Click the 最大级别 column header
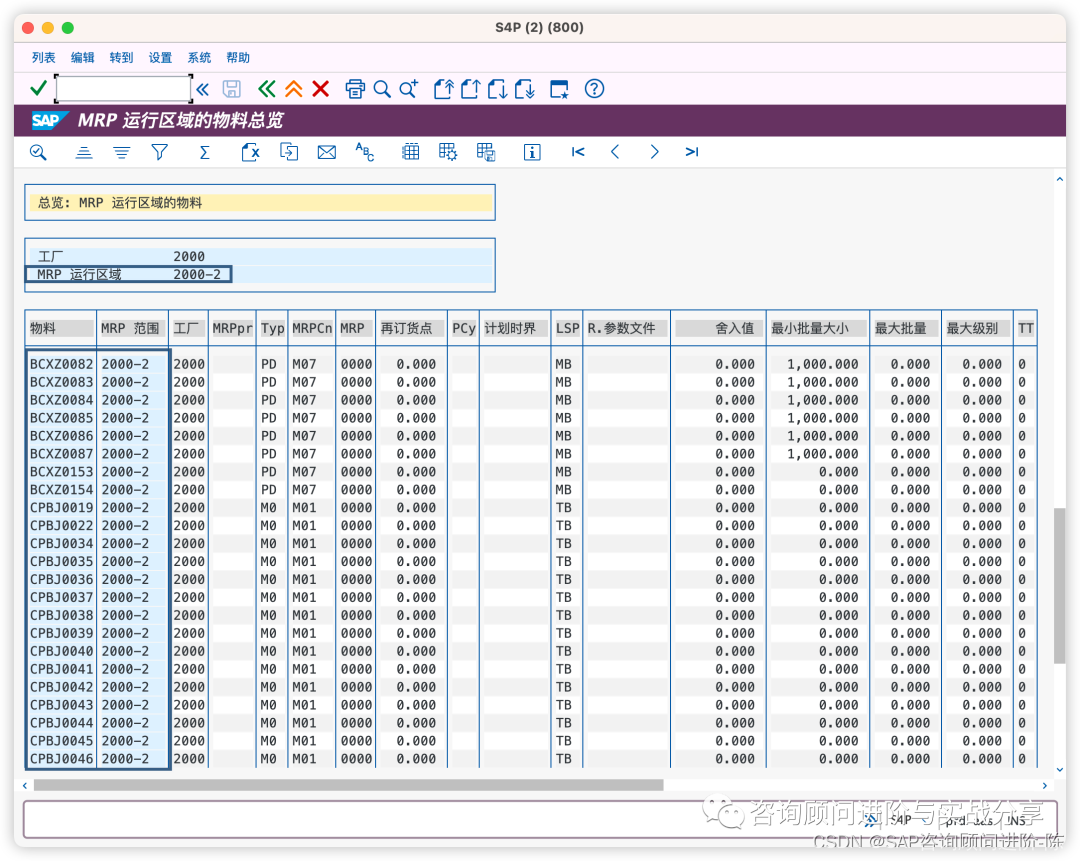The width and height of the screenshot is (1080, 861). (977, 329)
